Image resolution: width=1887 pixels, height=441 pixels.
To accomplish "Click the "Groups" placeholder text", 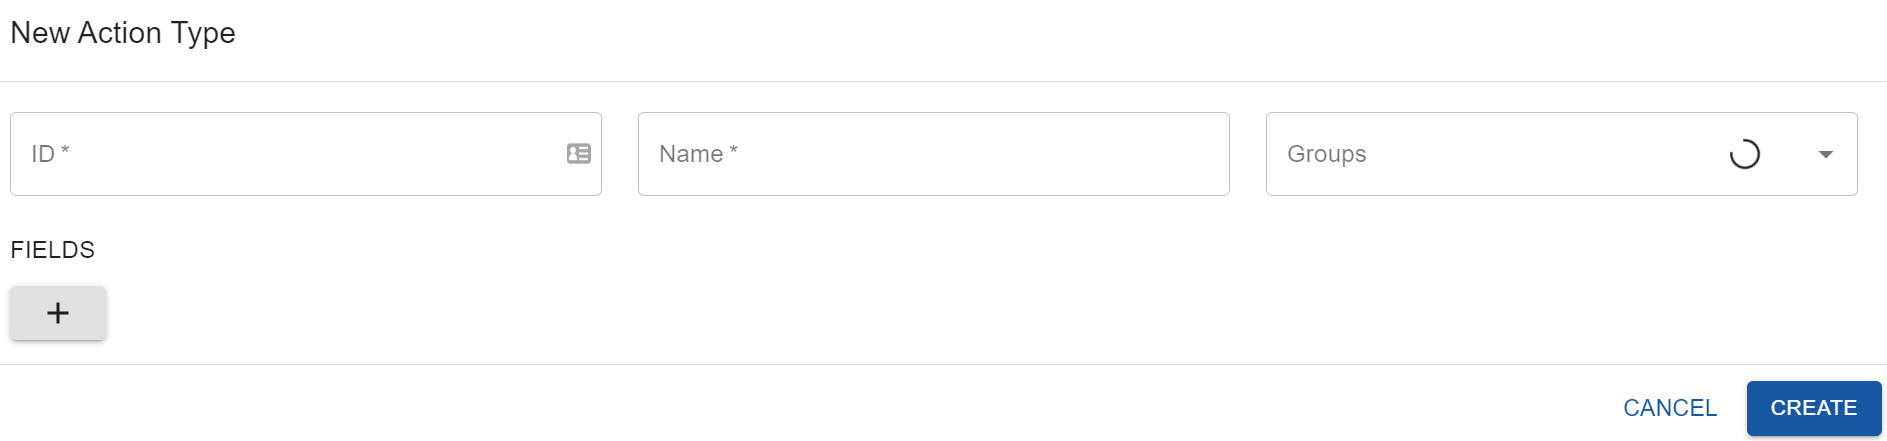I will [x=1326, y=154].
